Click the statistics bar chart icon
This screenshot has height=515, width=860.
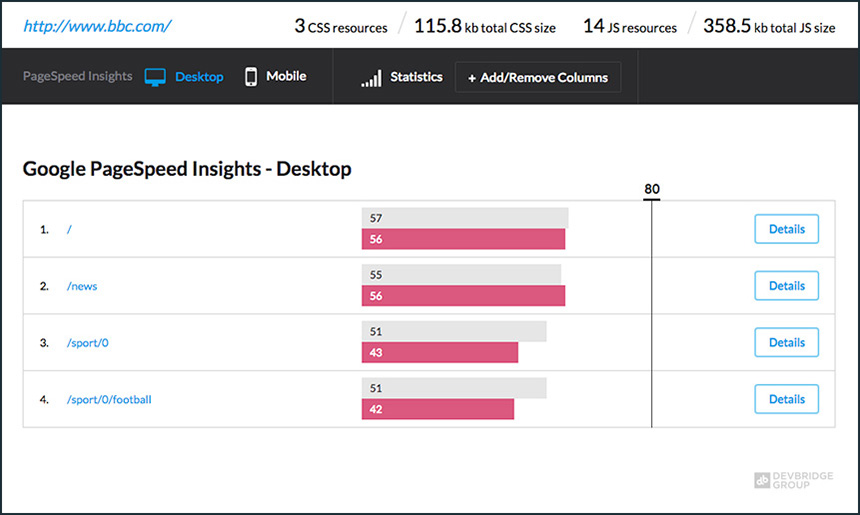(x=371, y=78)
